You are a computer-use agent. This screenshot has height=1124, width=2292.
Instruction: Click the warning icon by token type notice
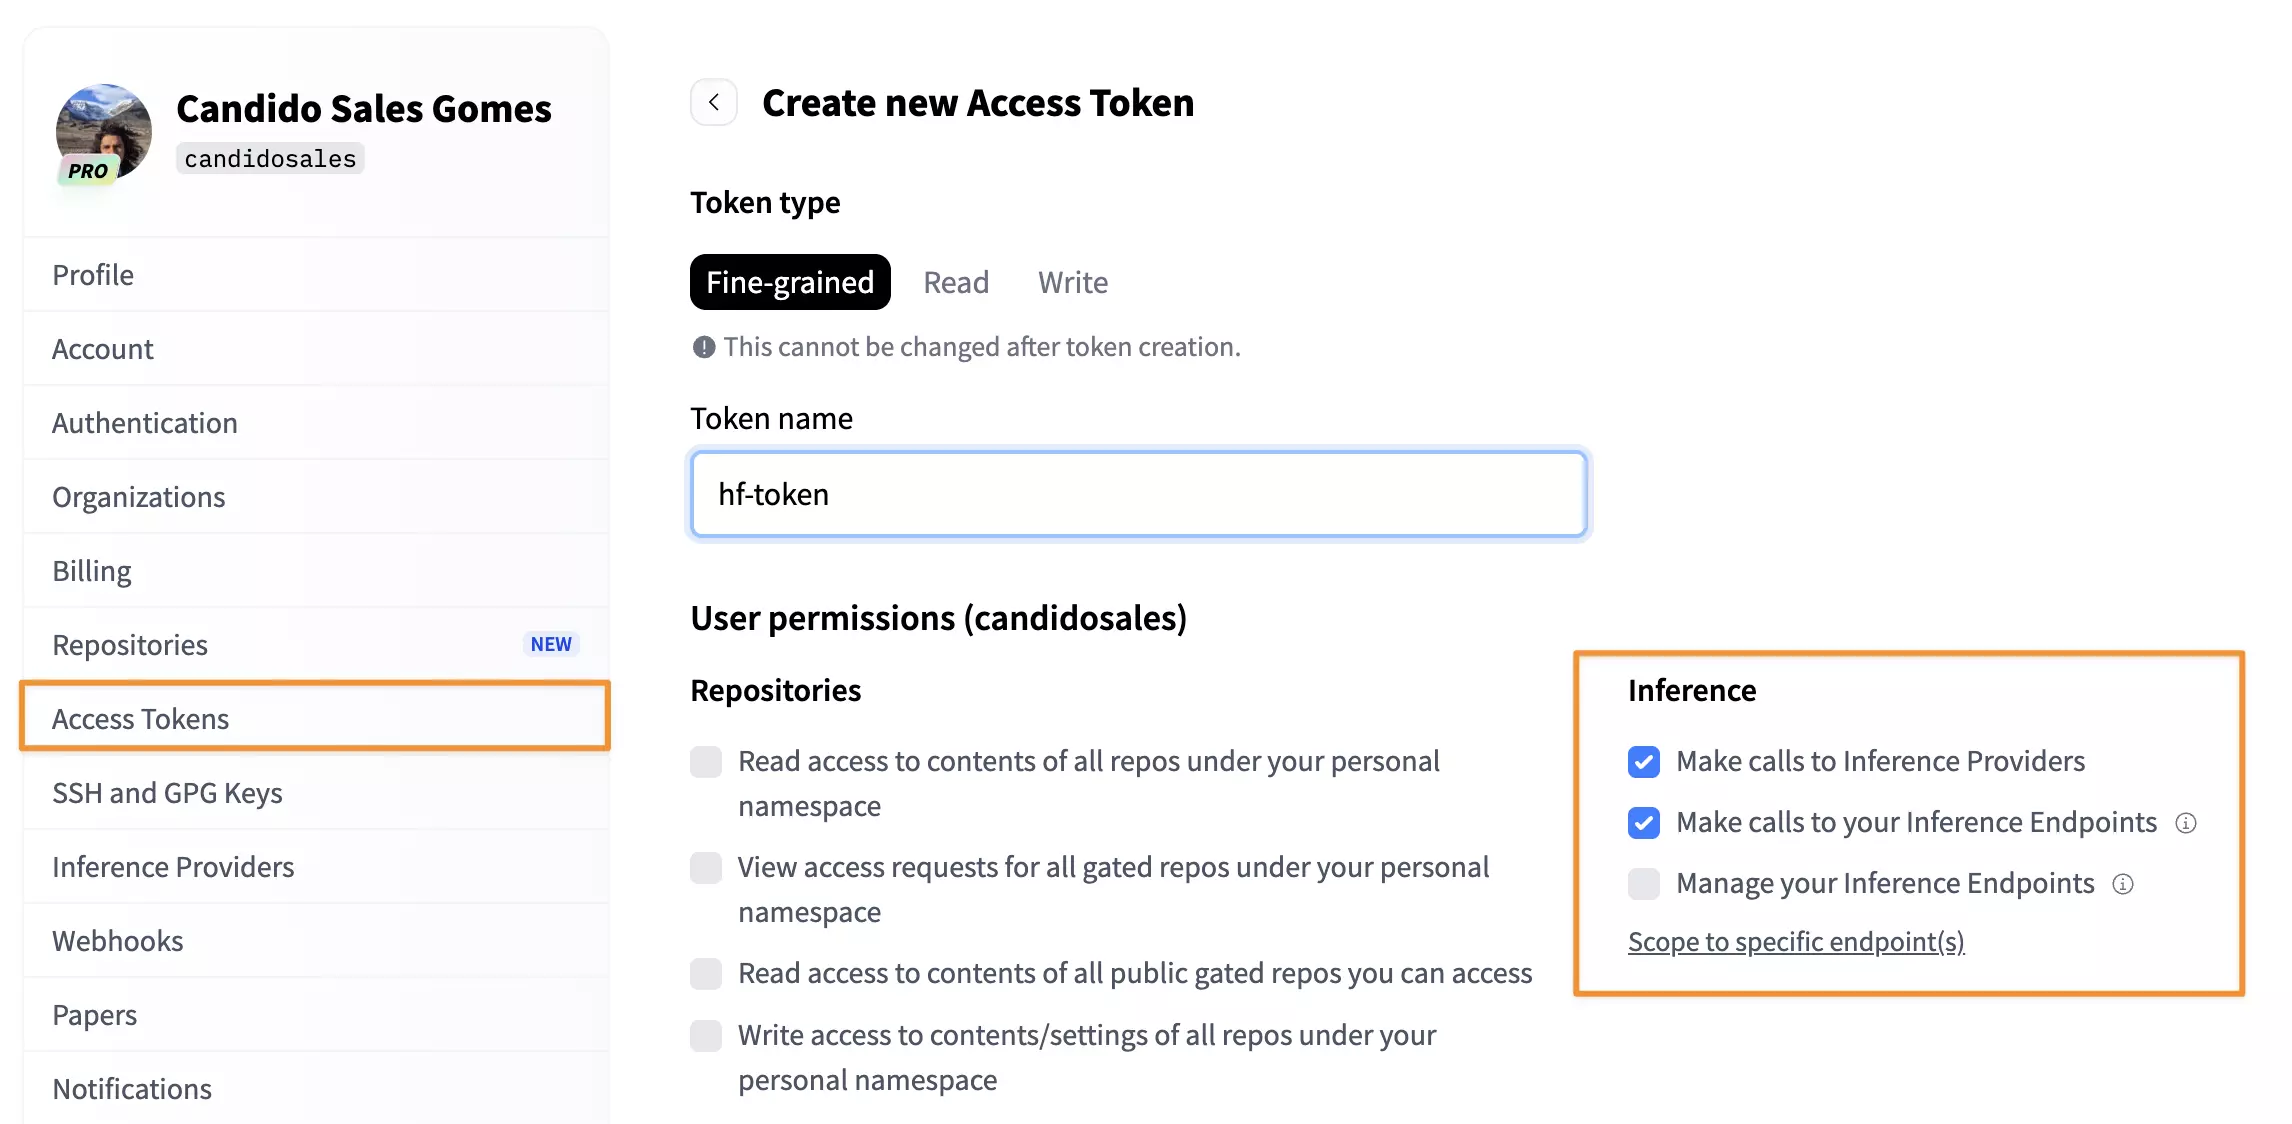[704, 347]
